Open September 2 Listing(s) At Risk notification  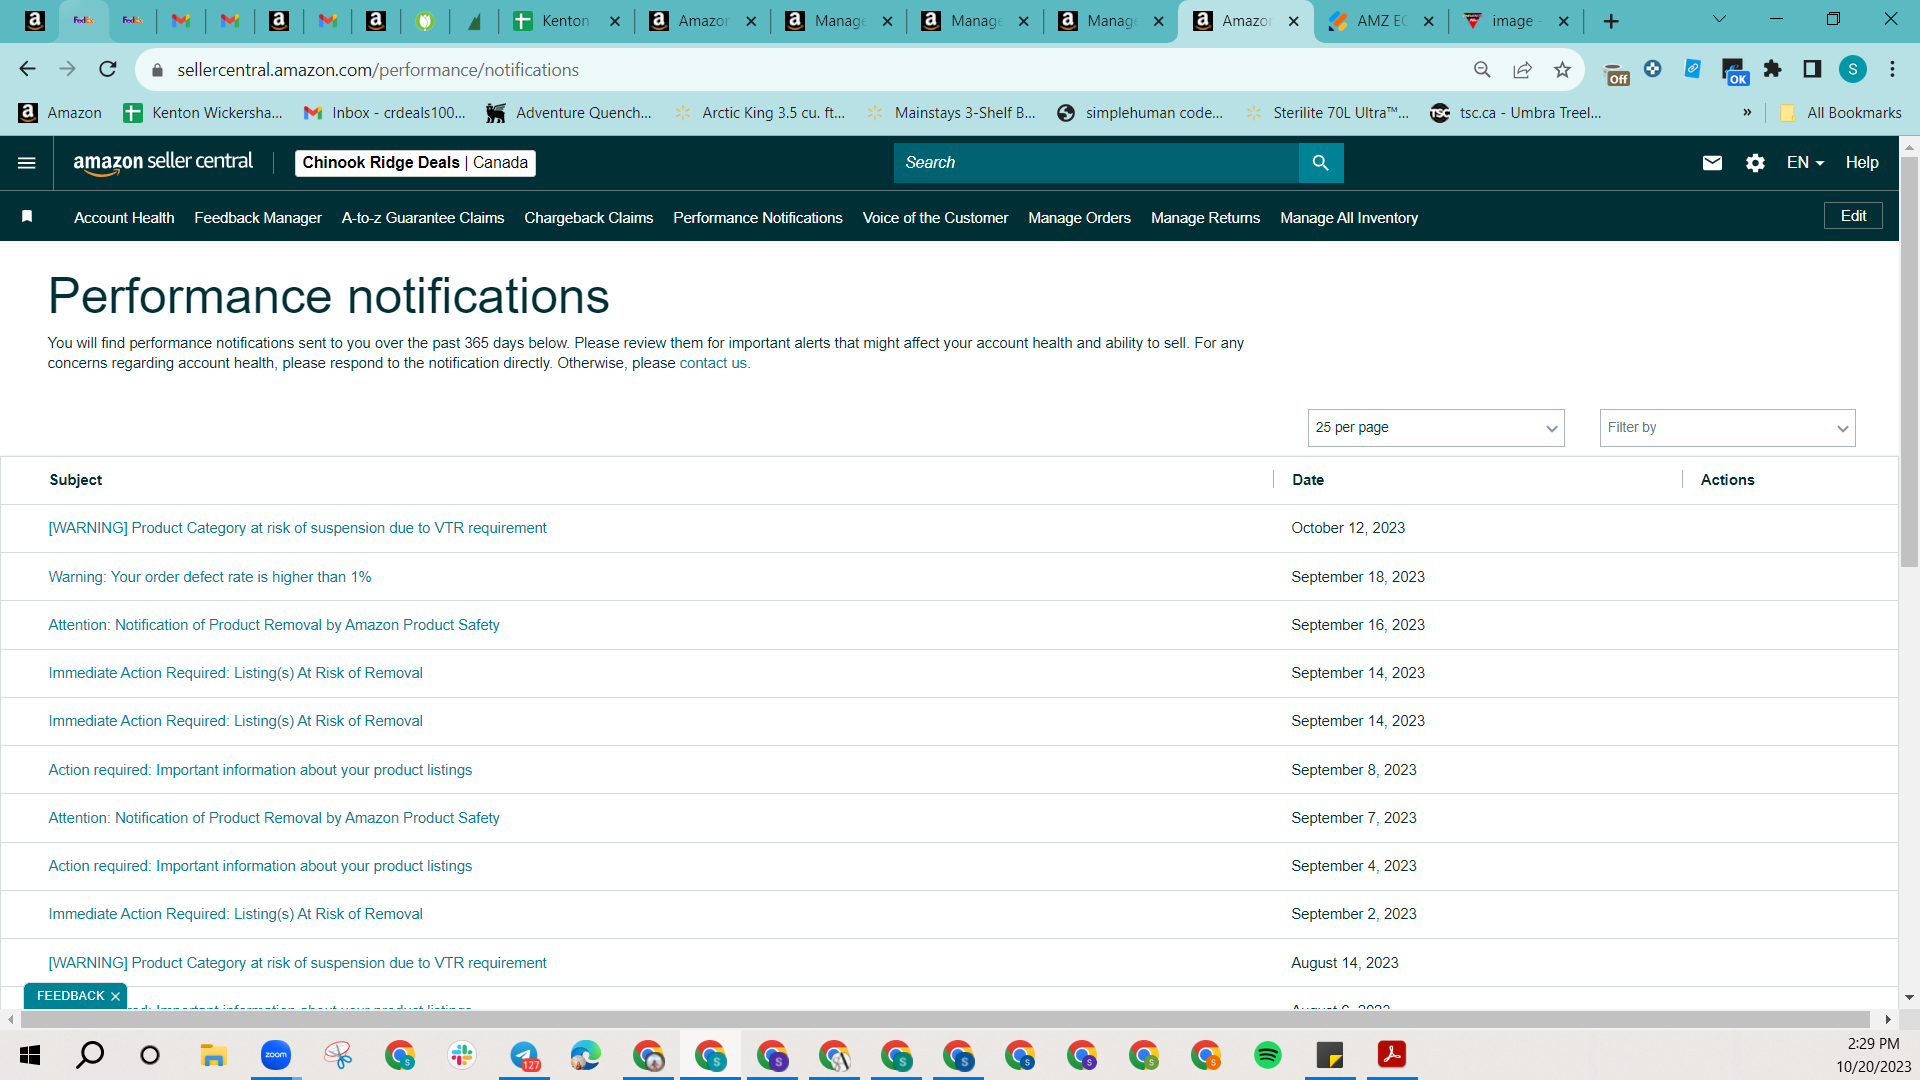236,914
